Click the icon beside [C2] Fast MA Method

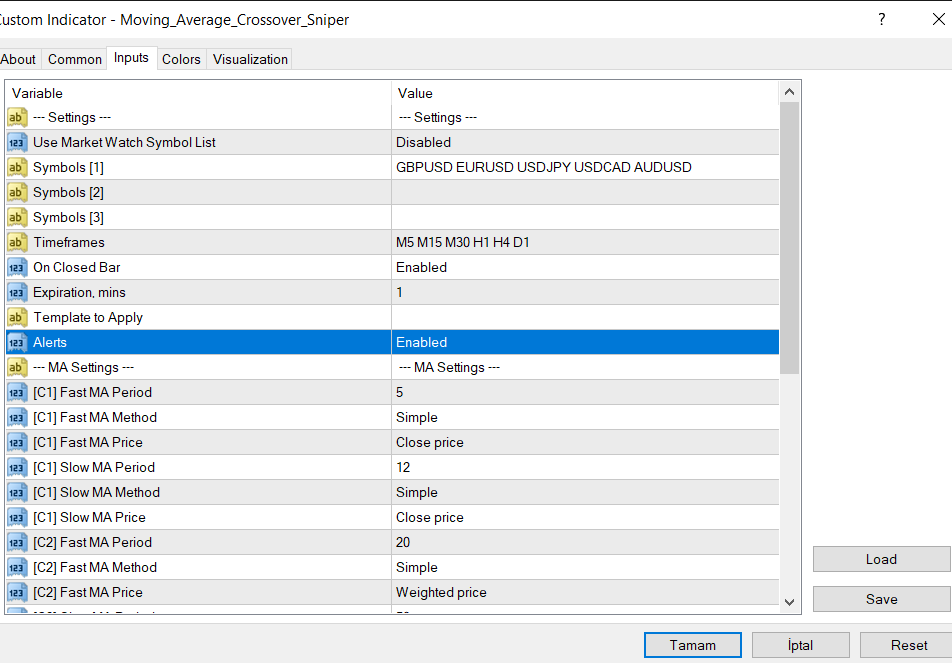point(17,567)
